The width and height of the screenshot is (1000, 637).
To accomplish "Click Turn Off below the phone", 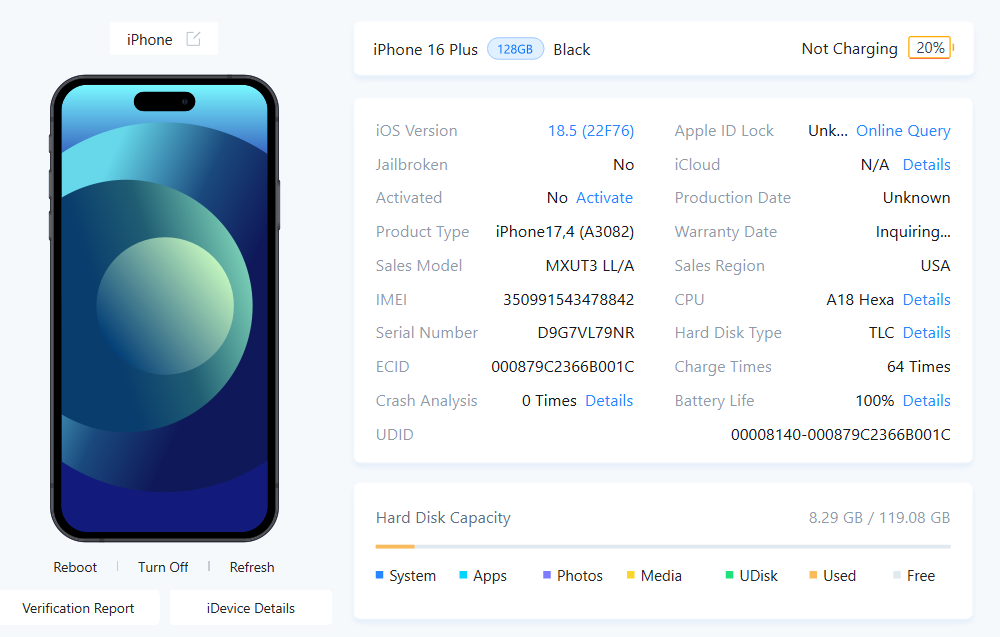I will (x=163, y=567).
